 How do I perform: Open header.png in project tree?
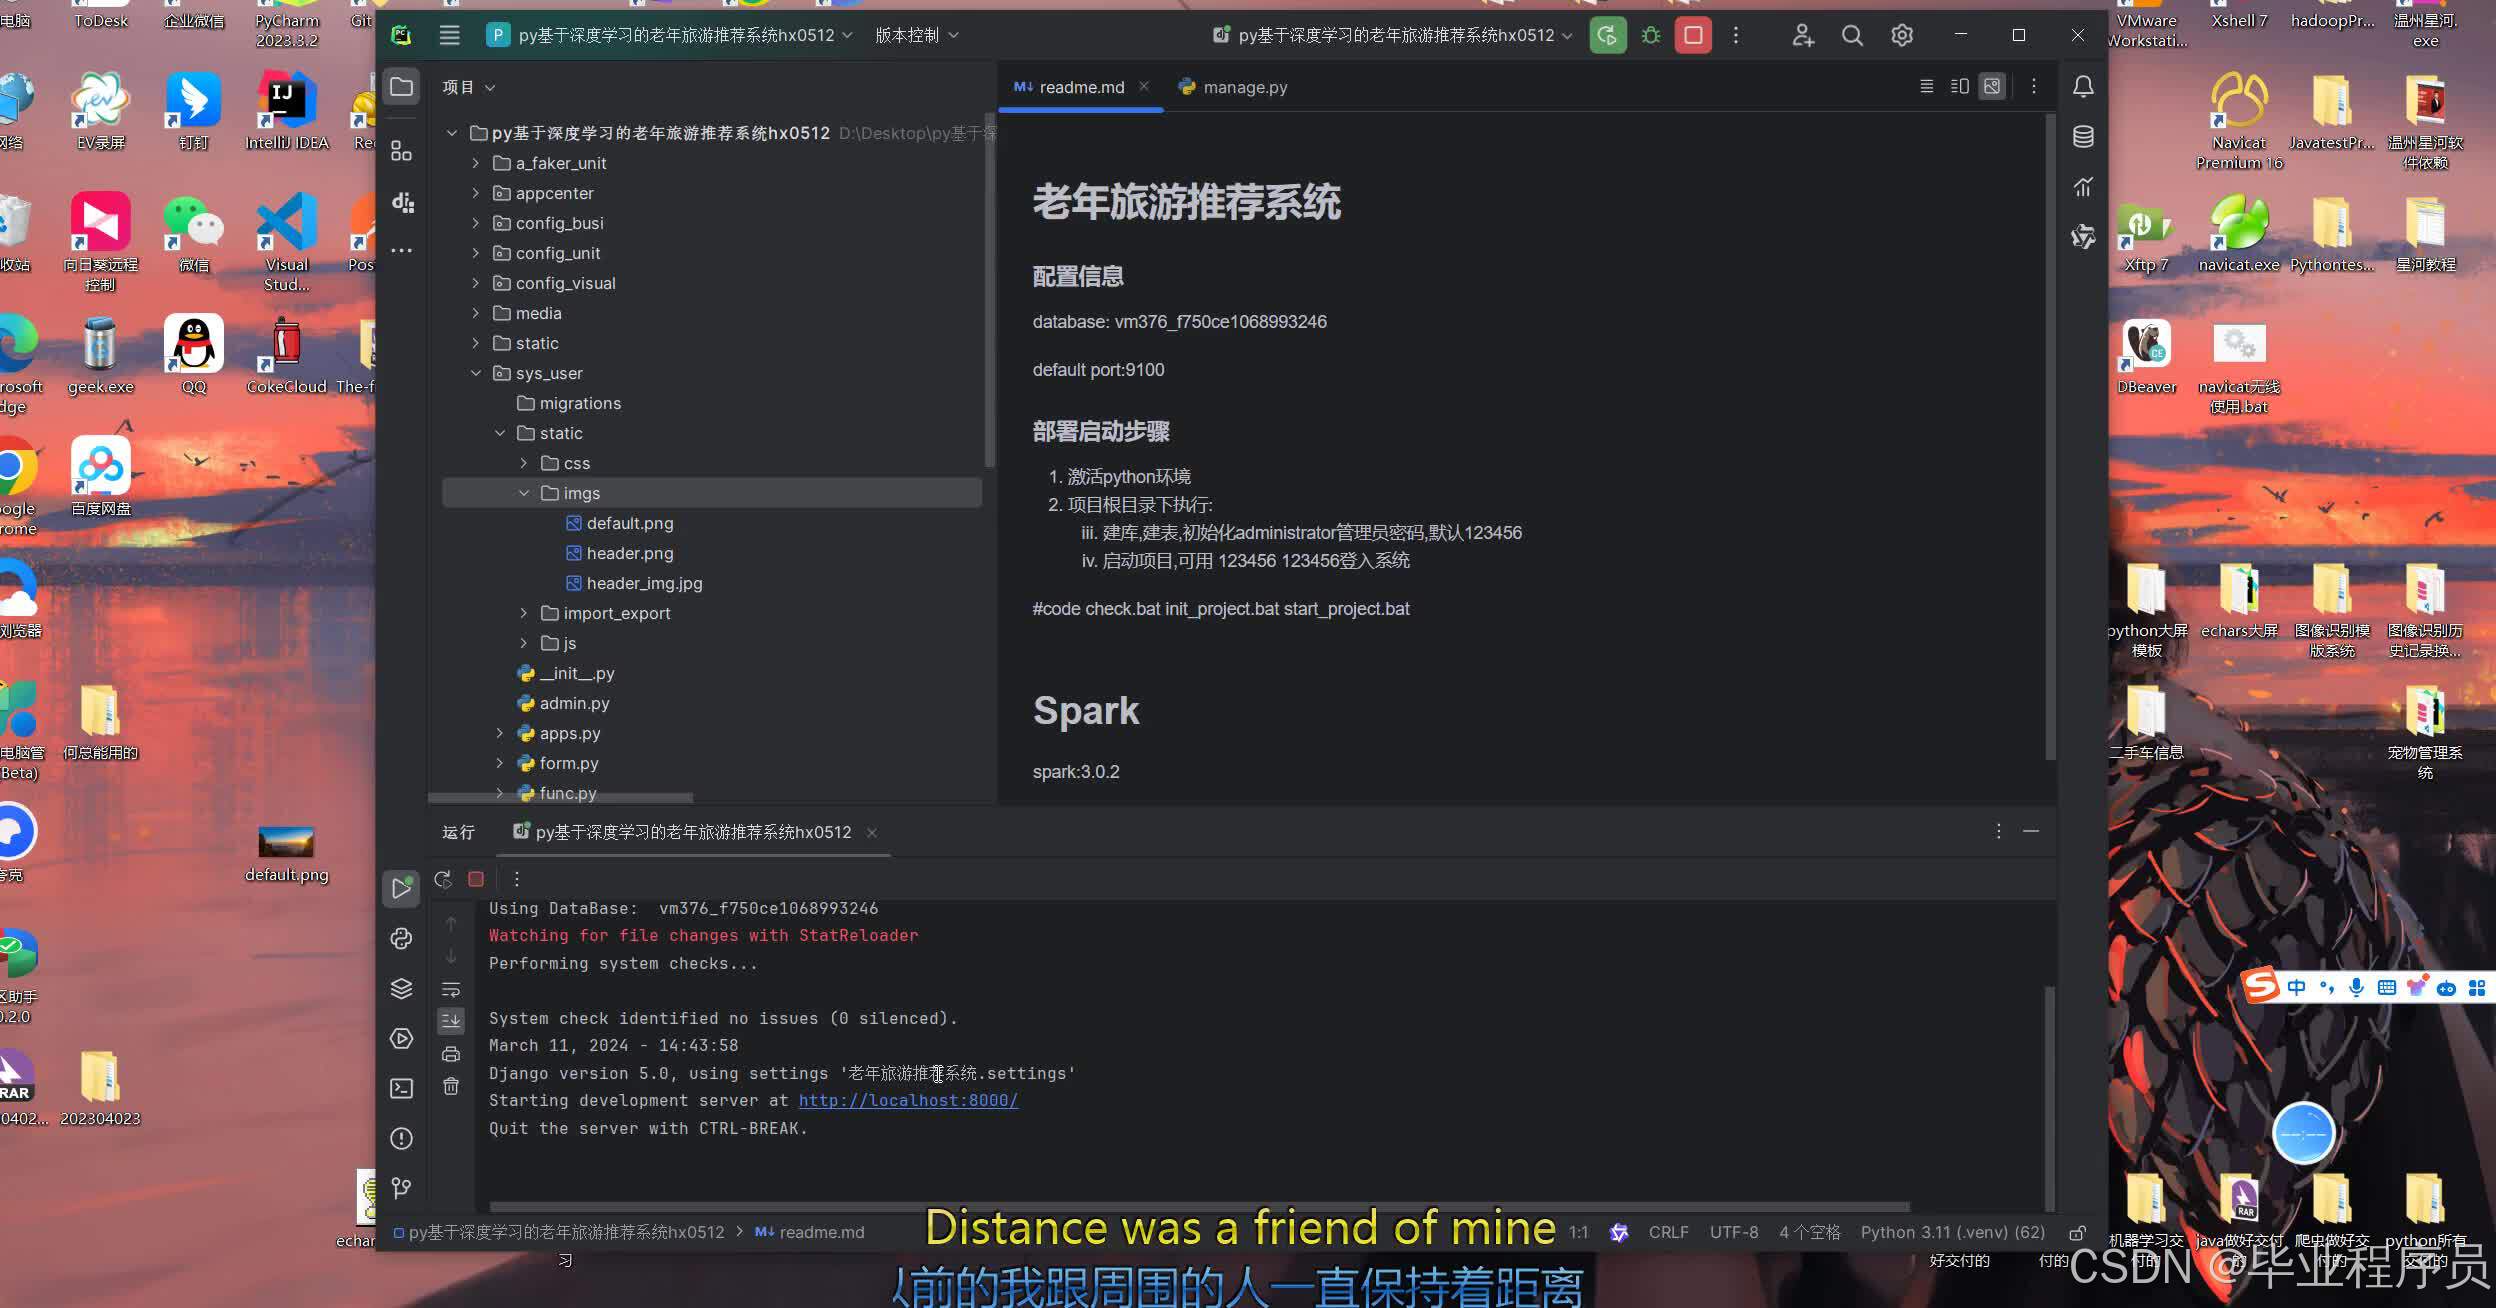[629, 553]
